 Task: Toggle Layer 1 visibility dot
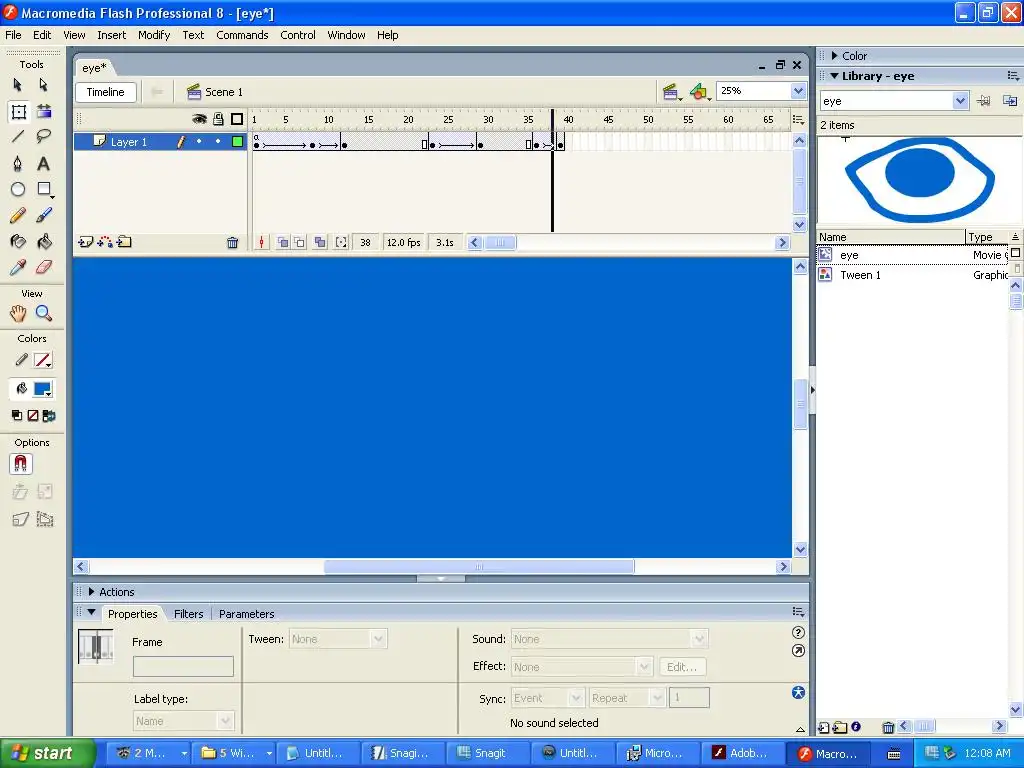[199, 142]
